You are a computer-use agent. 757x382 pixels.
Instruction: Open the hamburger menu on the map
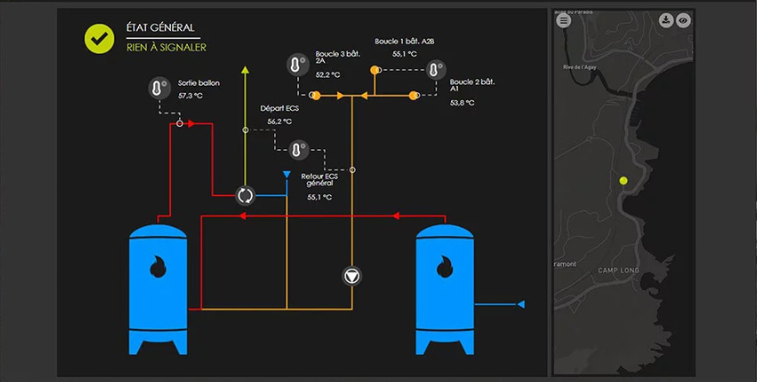[563, 20]
